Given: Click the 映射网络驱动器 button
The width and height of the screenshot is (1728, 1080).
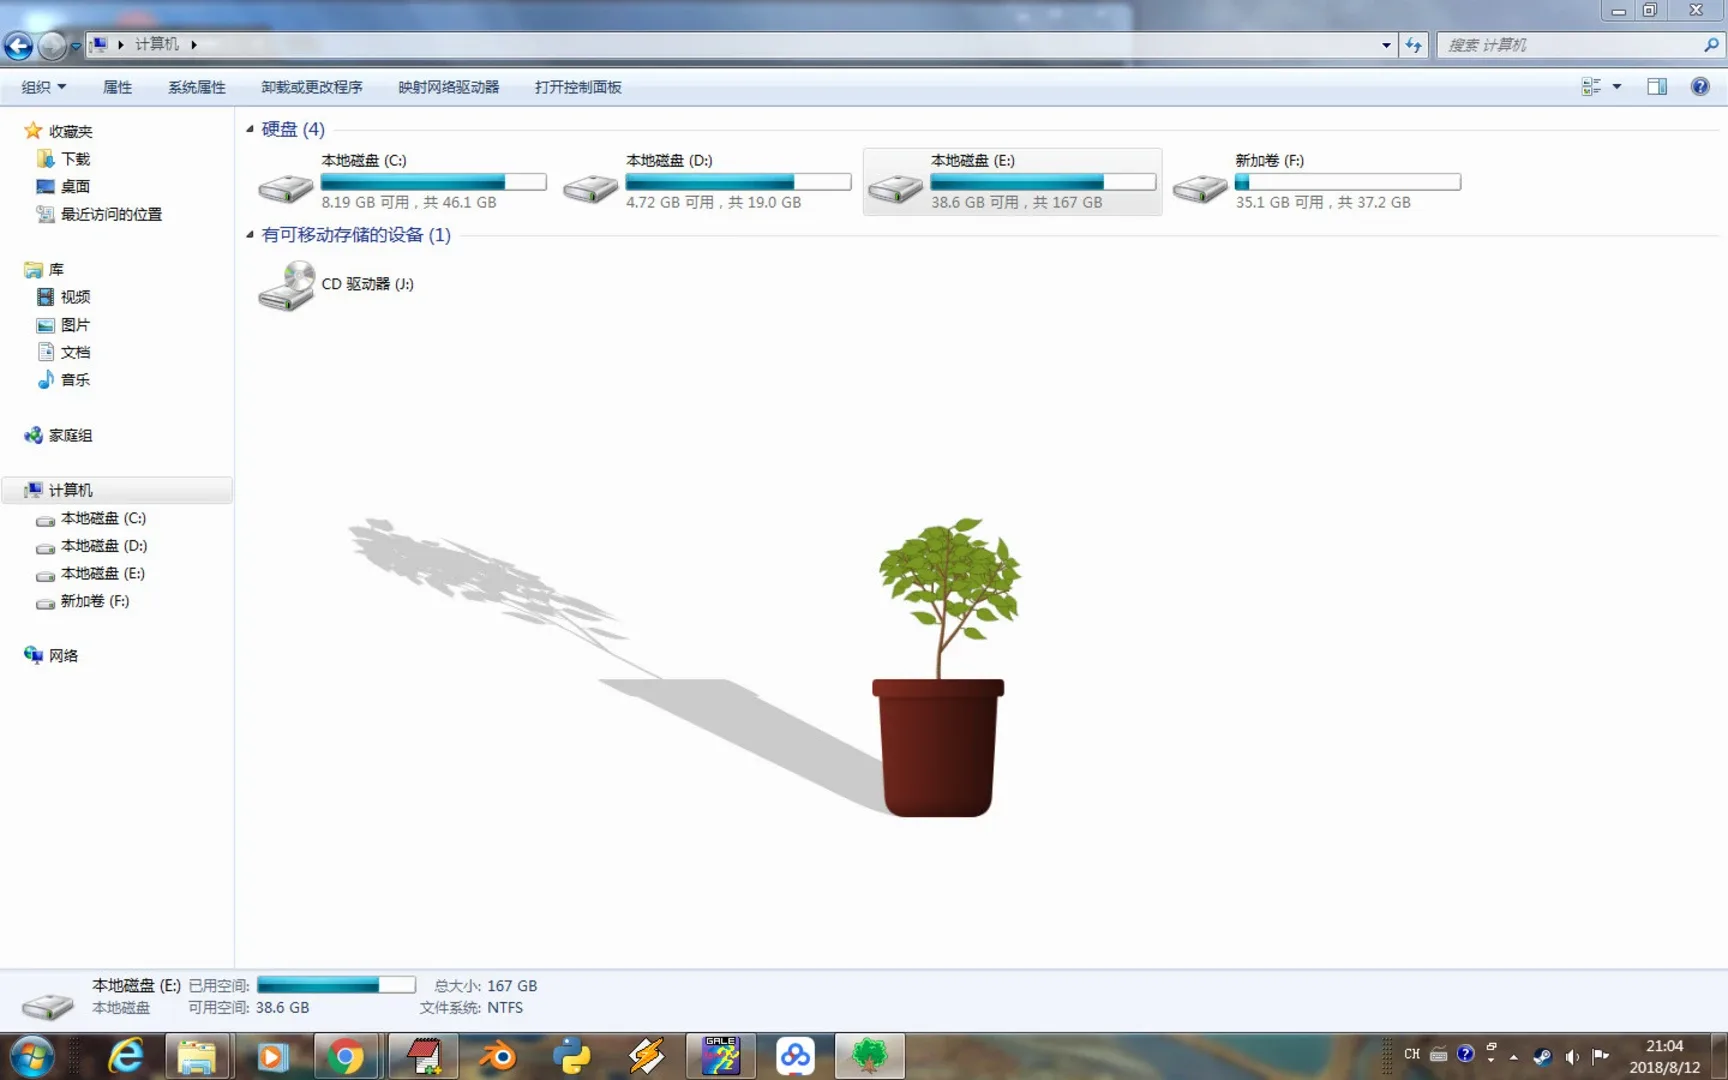Looking at the screenshot, I should pos(448,87).
